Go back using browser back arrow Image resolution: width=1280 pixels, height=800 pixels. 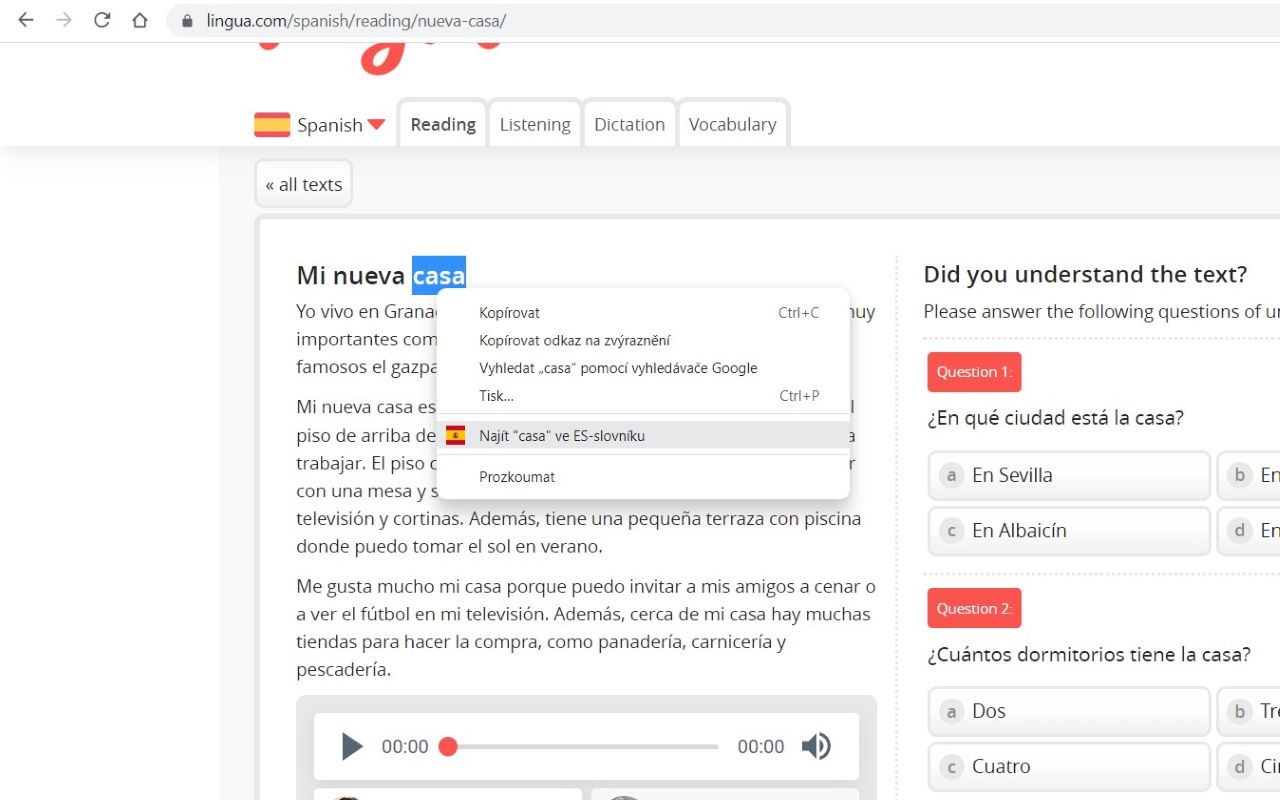point(26,20)
